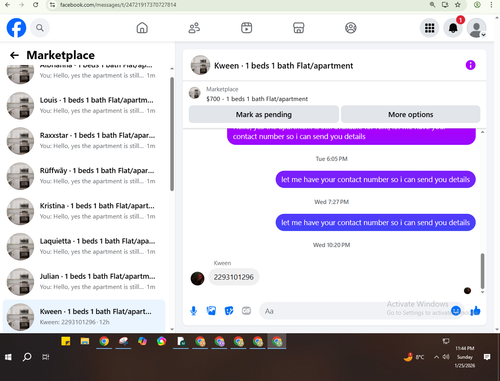Show hidden system tray icons

point(436,357)
